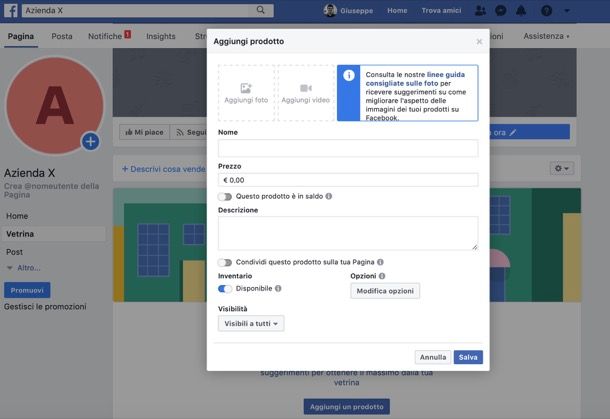Click 'Crea @nomeutente della Pagina' link
This screenshot has height=419, width=610.
[51, 190]
